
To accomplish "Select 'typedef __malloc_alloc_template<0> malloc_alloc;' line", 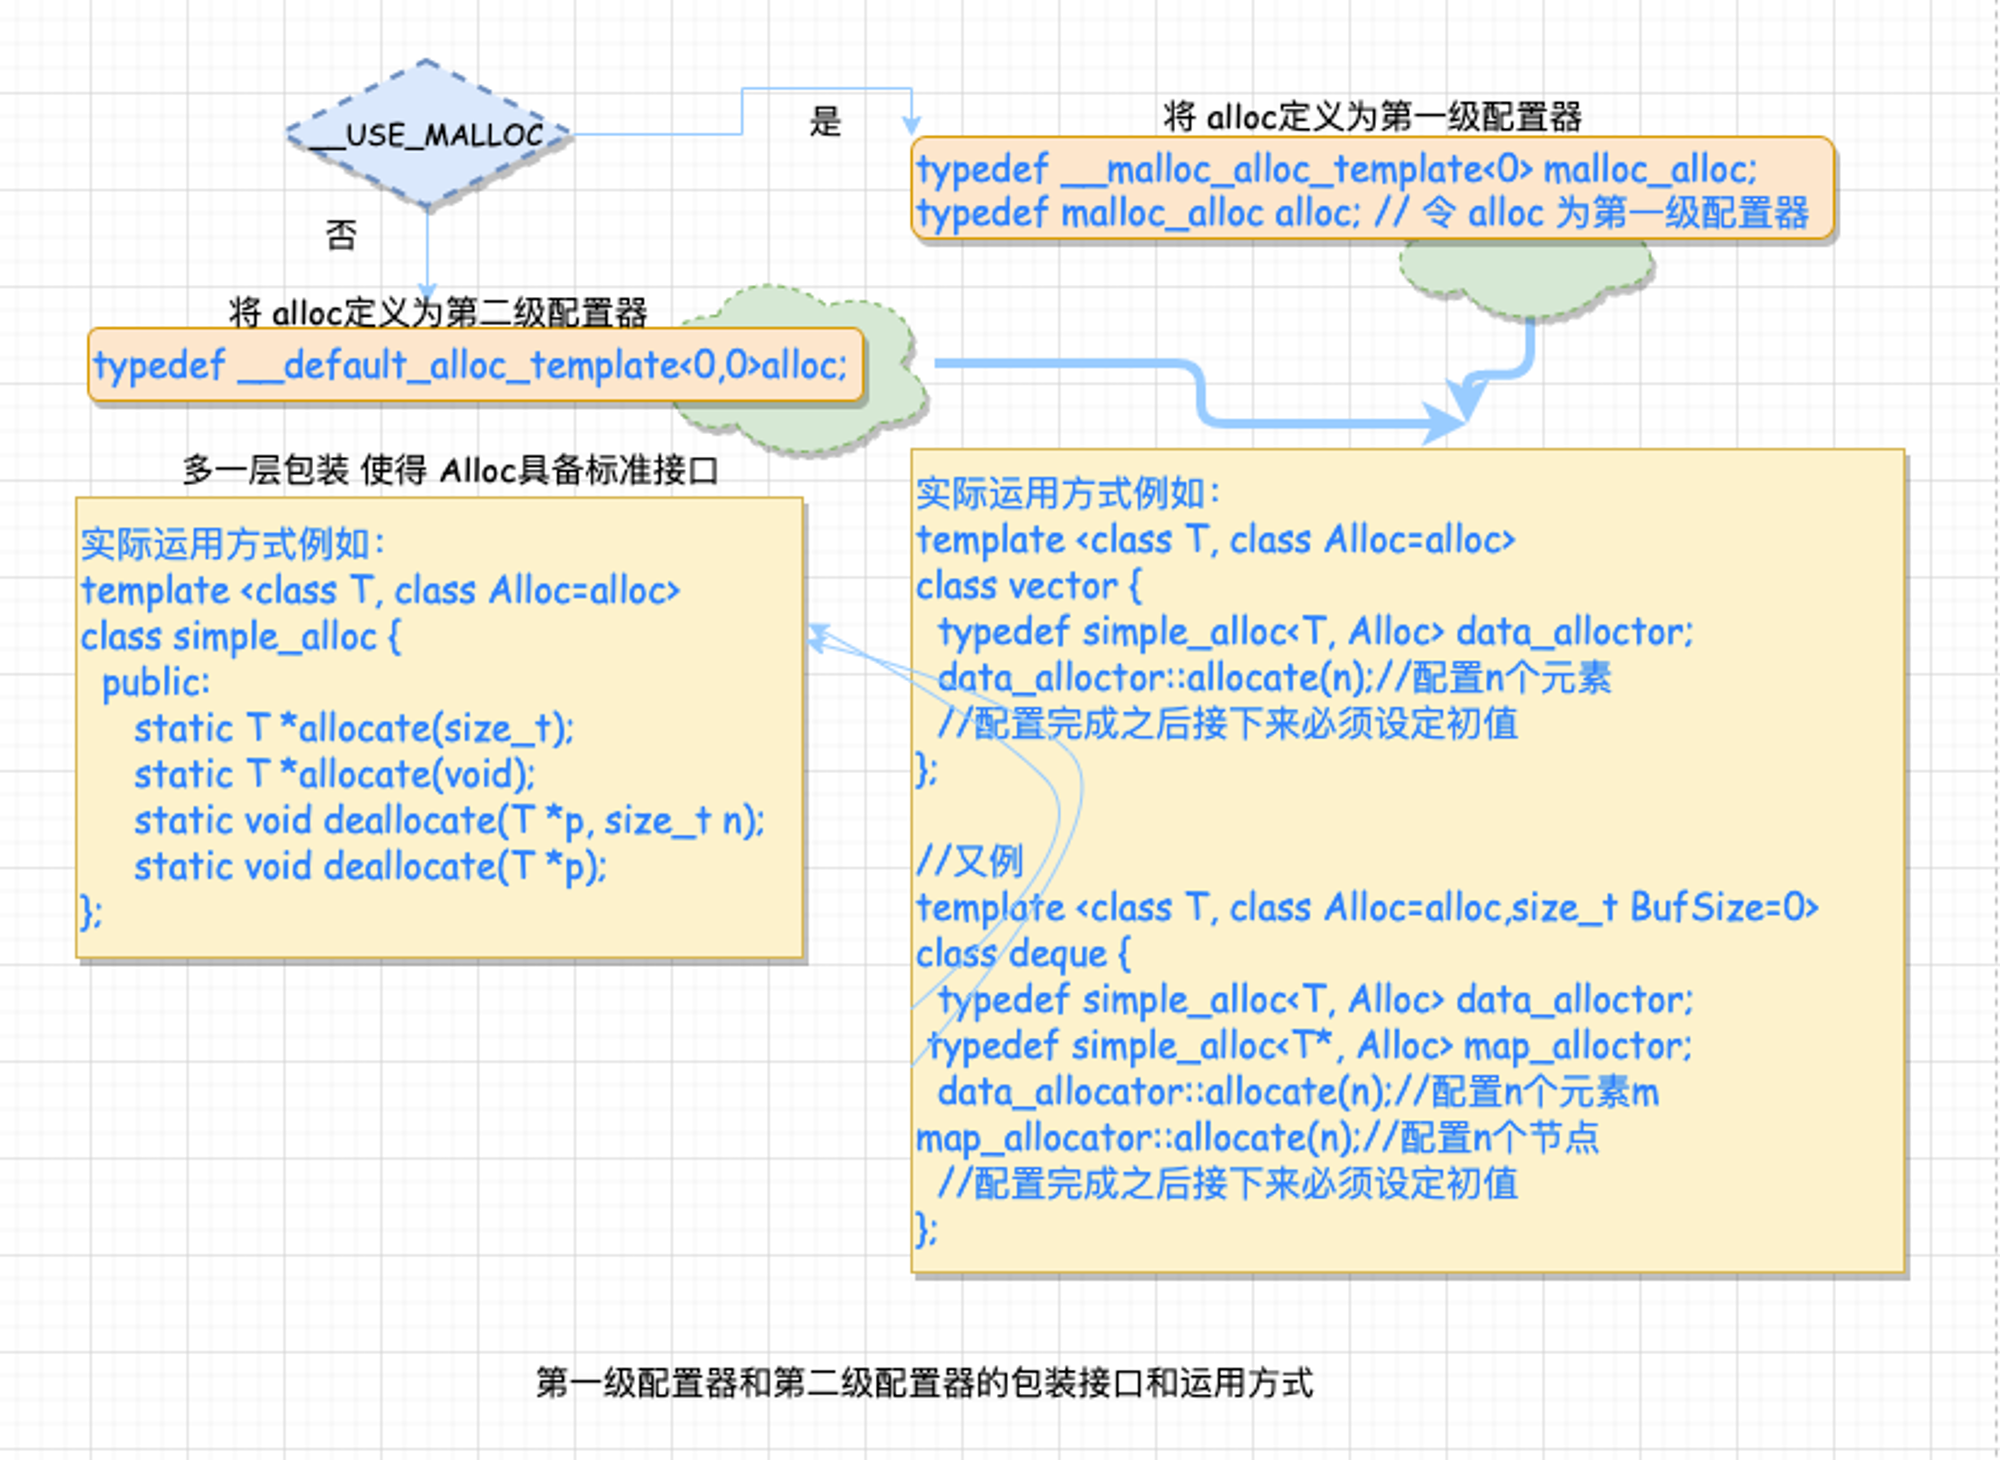I will [1336, 169].
